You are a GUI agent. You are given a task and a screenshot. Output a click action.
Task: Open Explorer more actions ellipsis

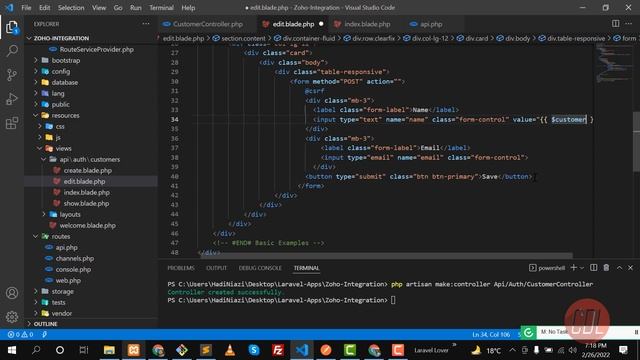(146, 24)
